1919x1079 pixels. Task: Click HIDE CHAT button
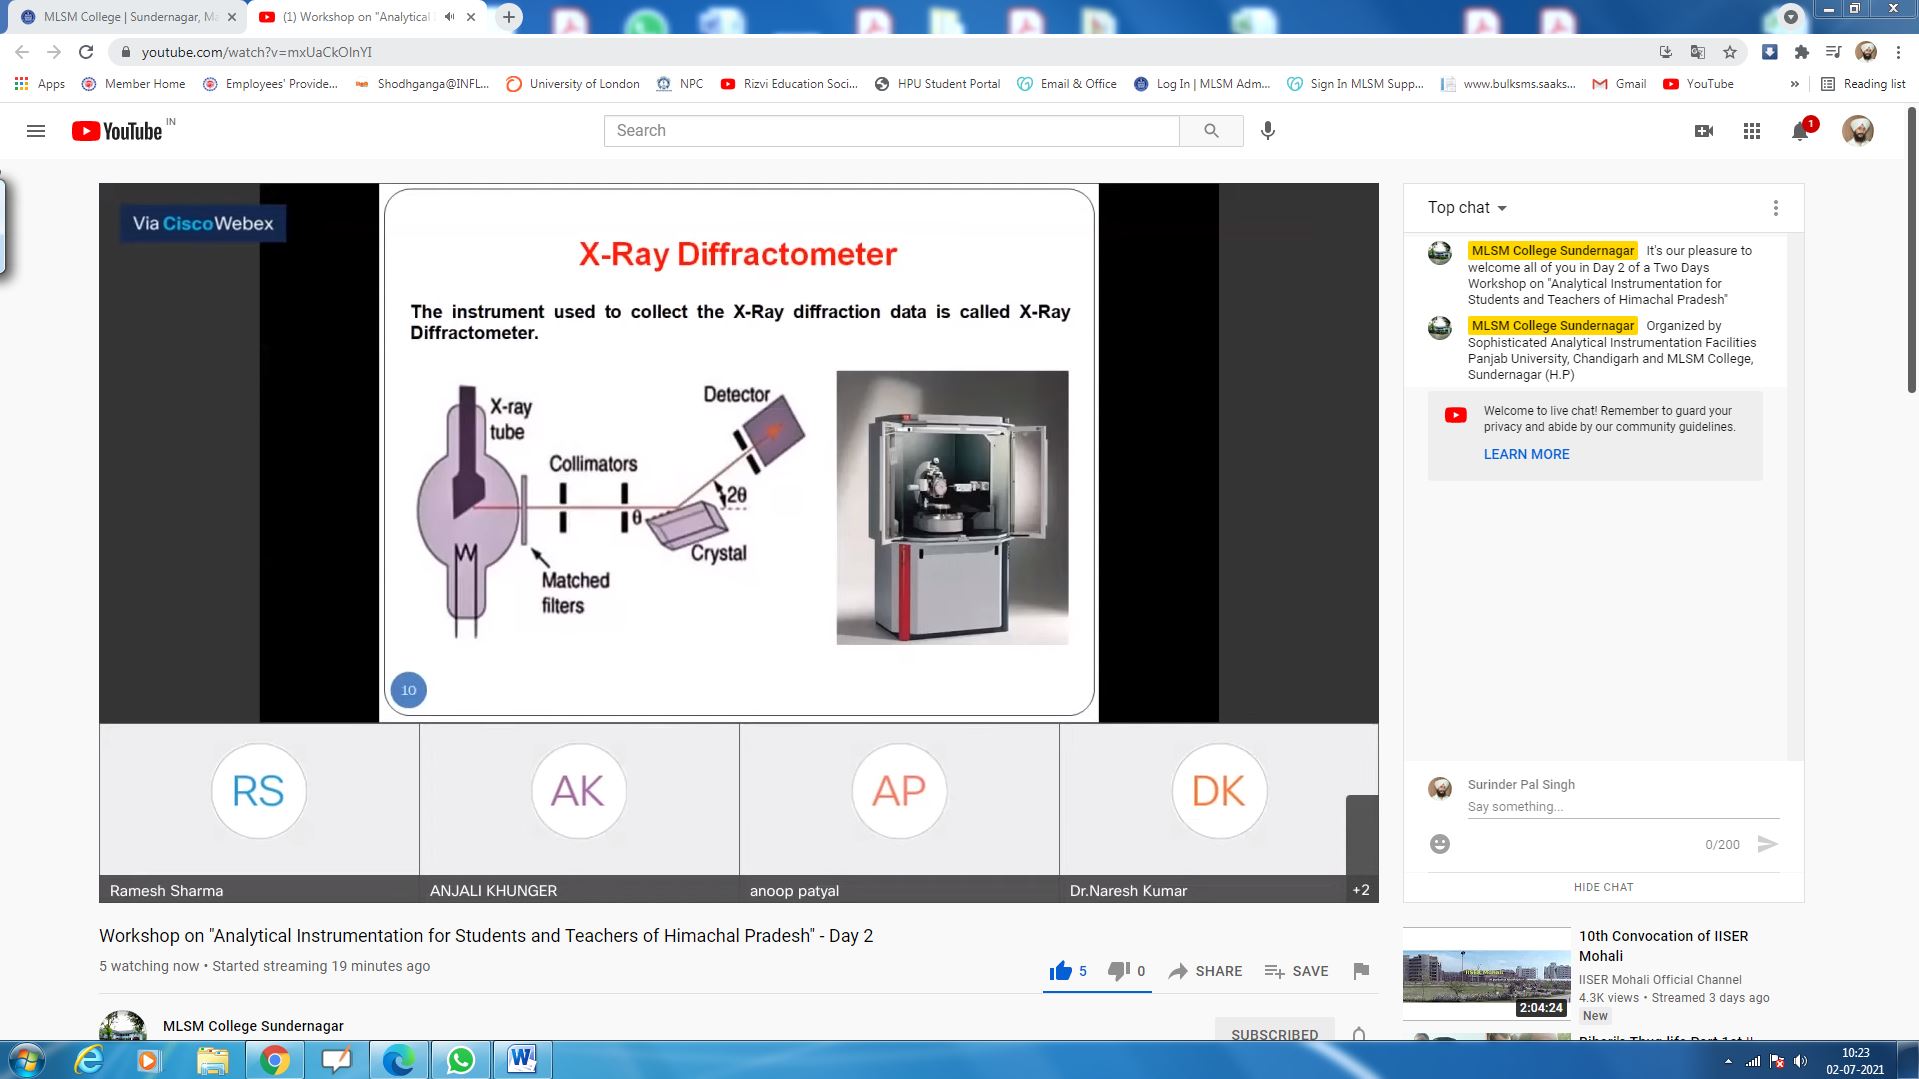click(x=1603, y=887)
